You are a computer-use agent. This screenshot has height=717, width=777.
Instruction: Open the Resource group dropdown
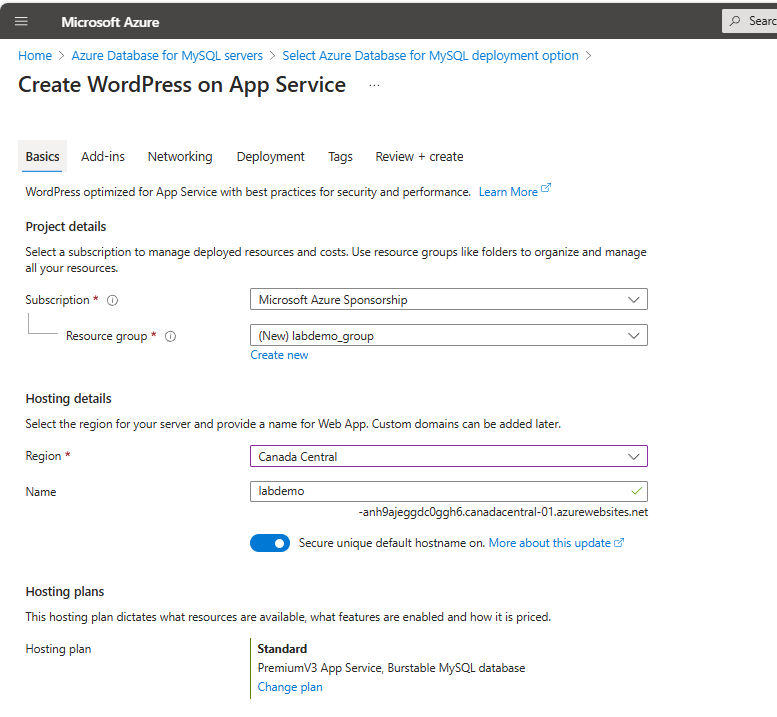click(448, 335)
